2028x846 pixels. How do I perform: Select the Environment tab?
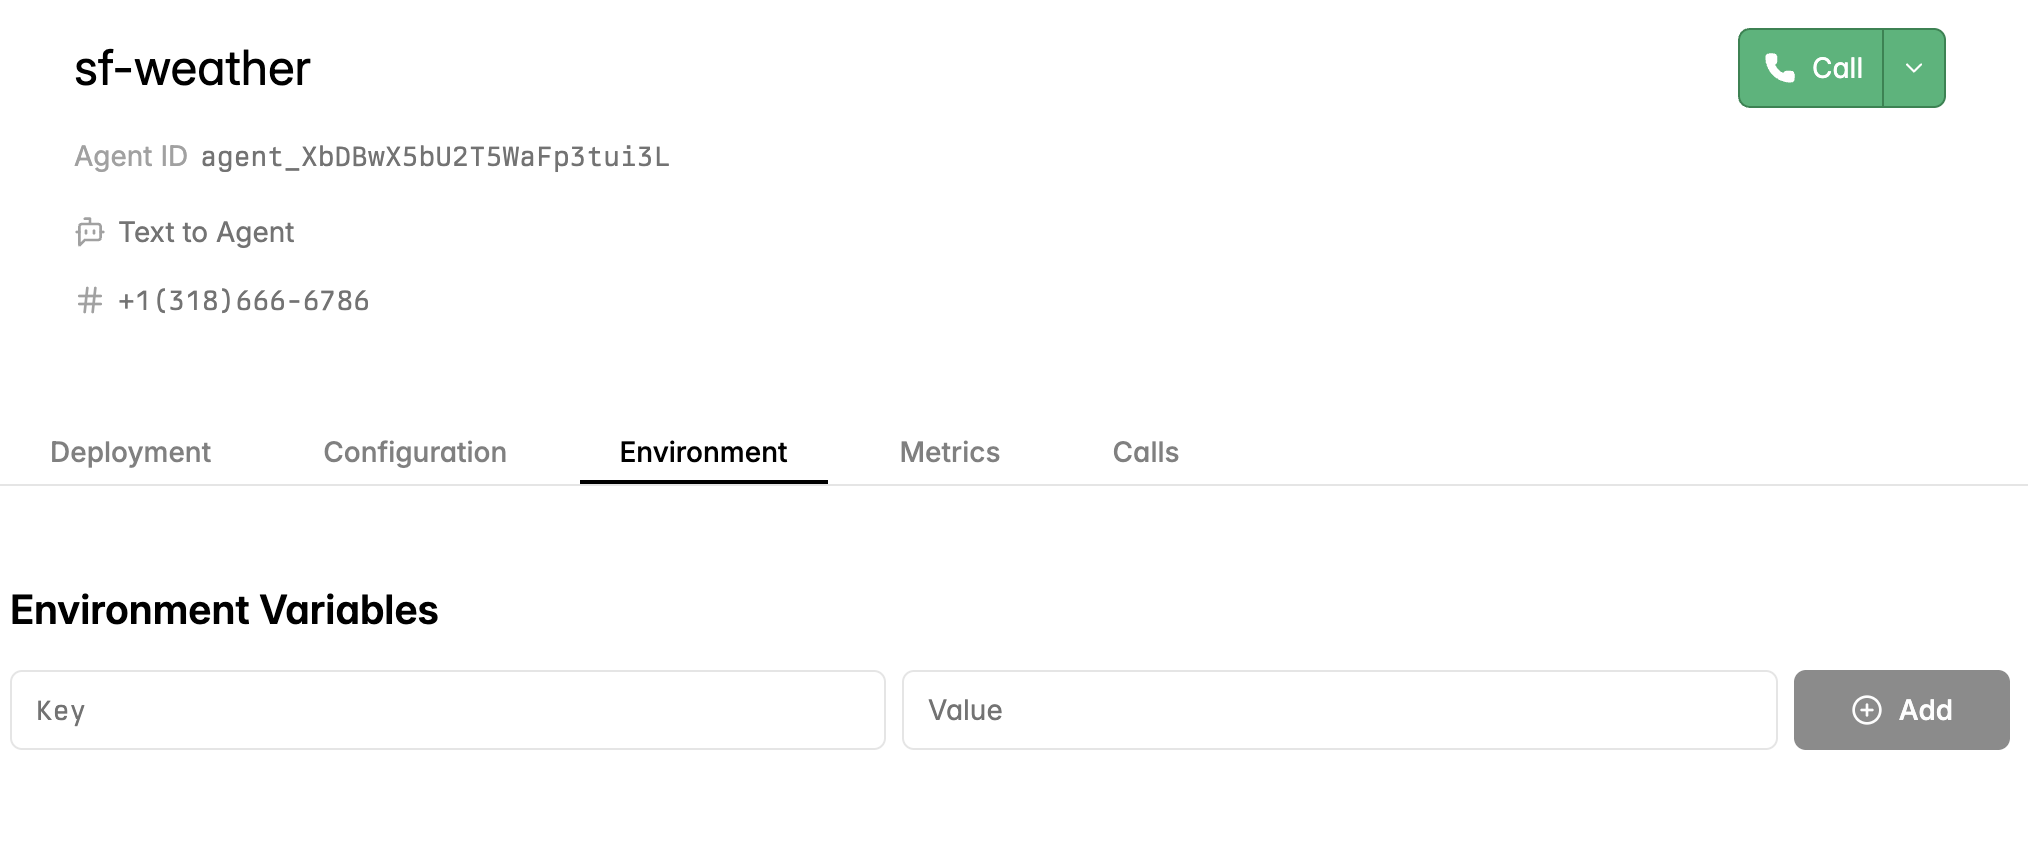[703, 452]
